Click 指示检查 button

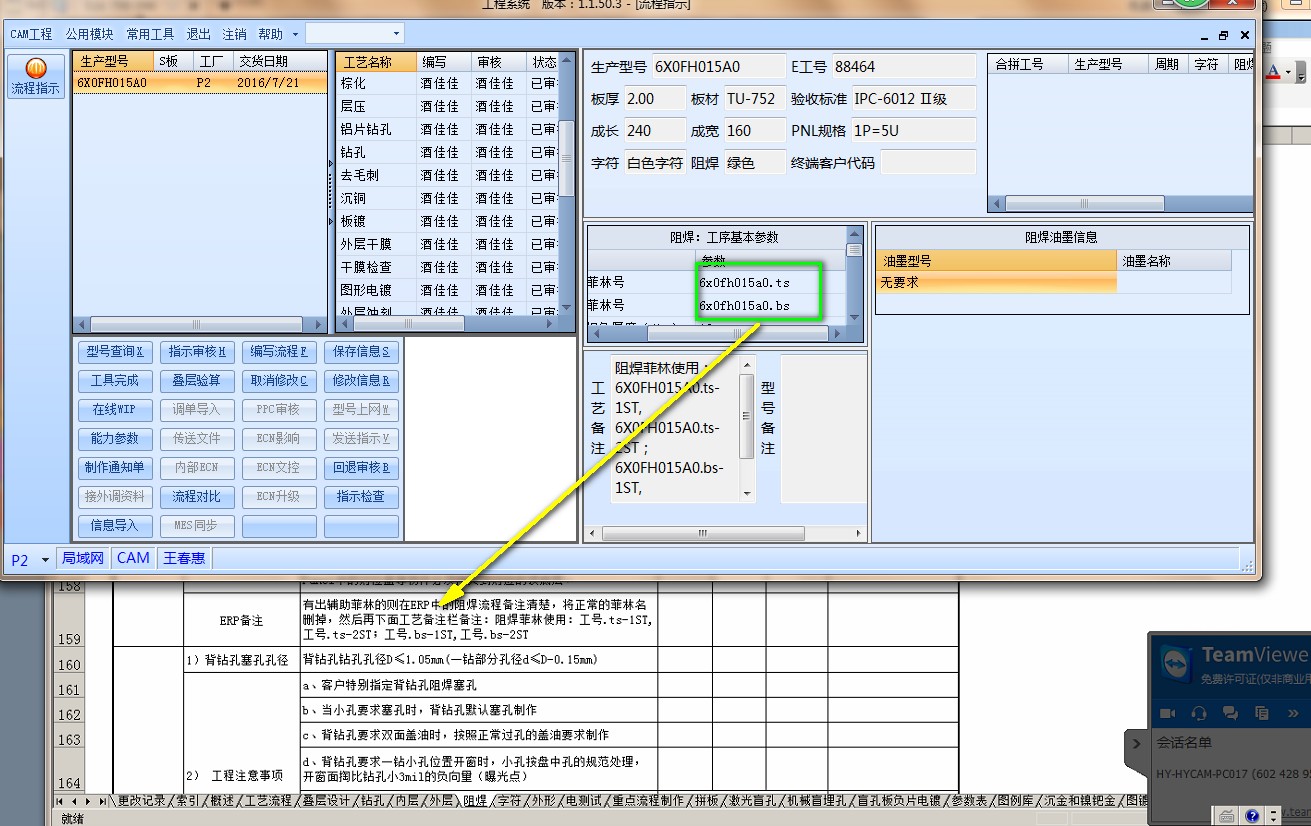361,497
